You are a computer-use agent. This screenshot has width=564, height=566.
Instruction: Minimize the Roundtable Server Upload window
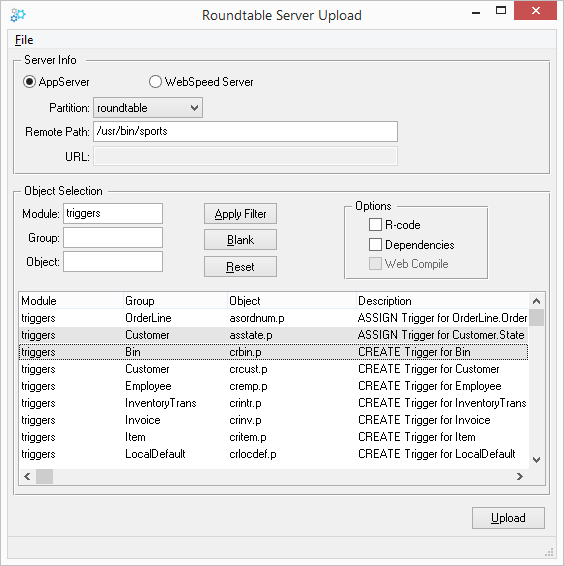tap(476, 12)
